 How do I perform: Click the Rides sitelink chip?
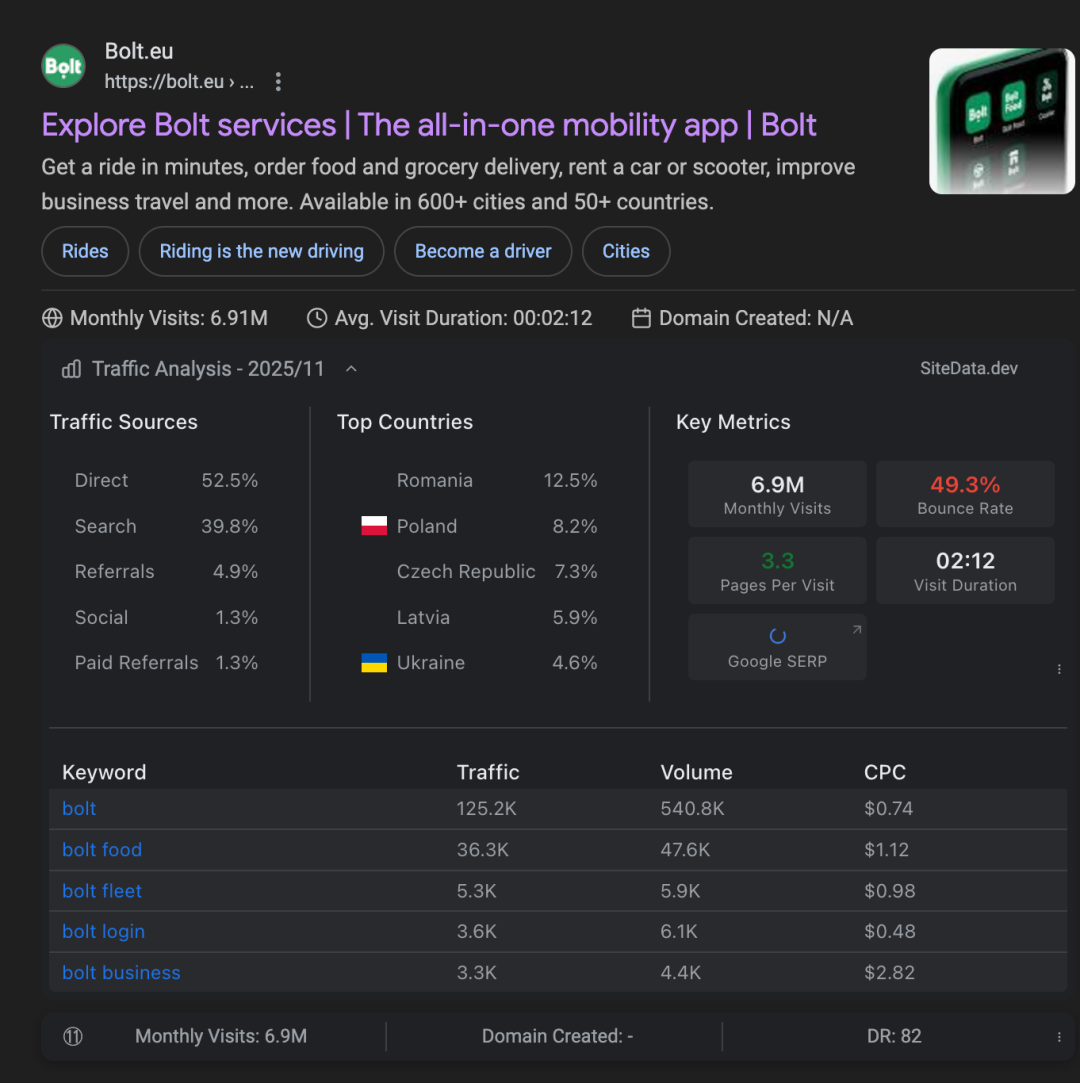[85, 251]
